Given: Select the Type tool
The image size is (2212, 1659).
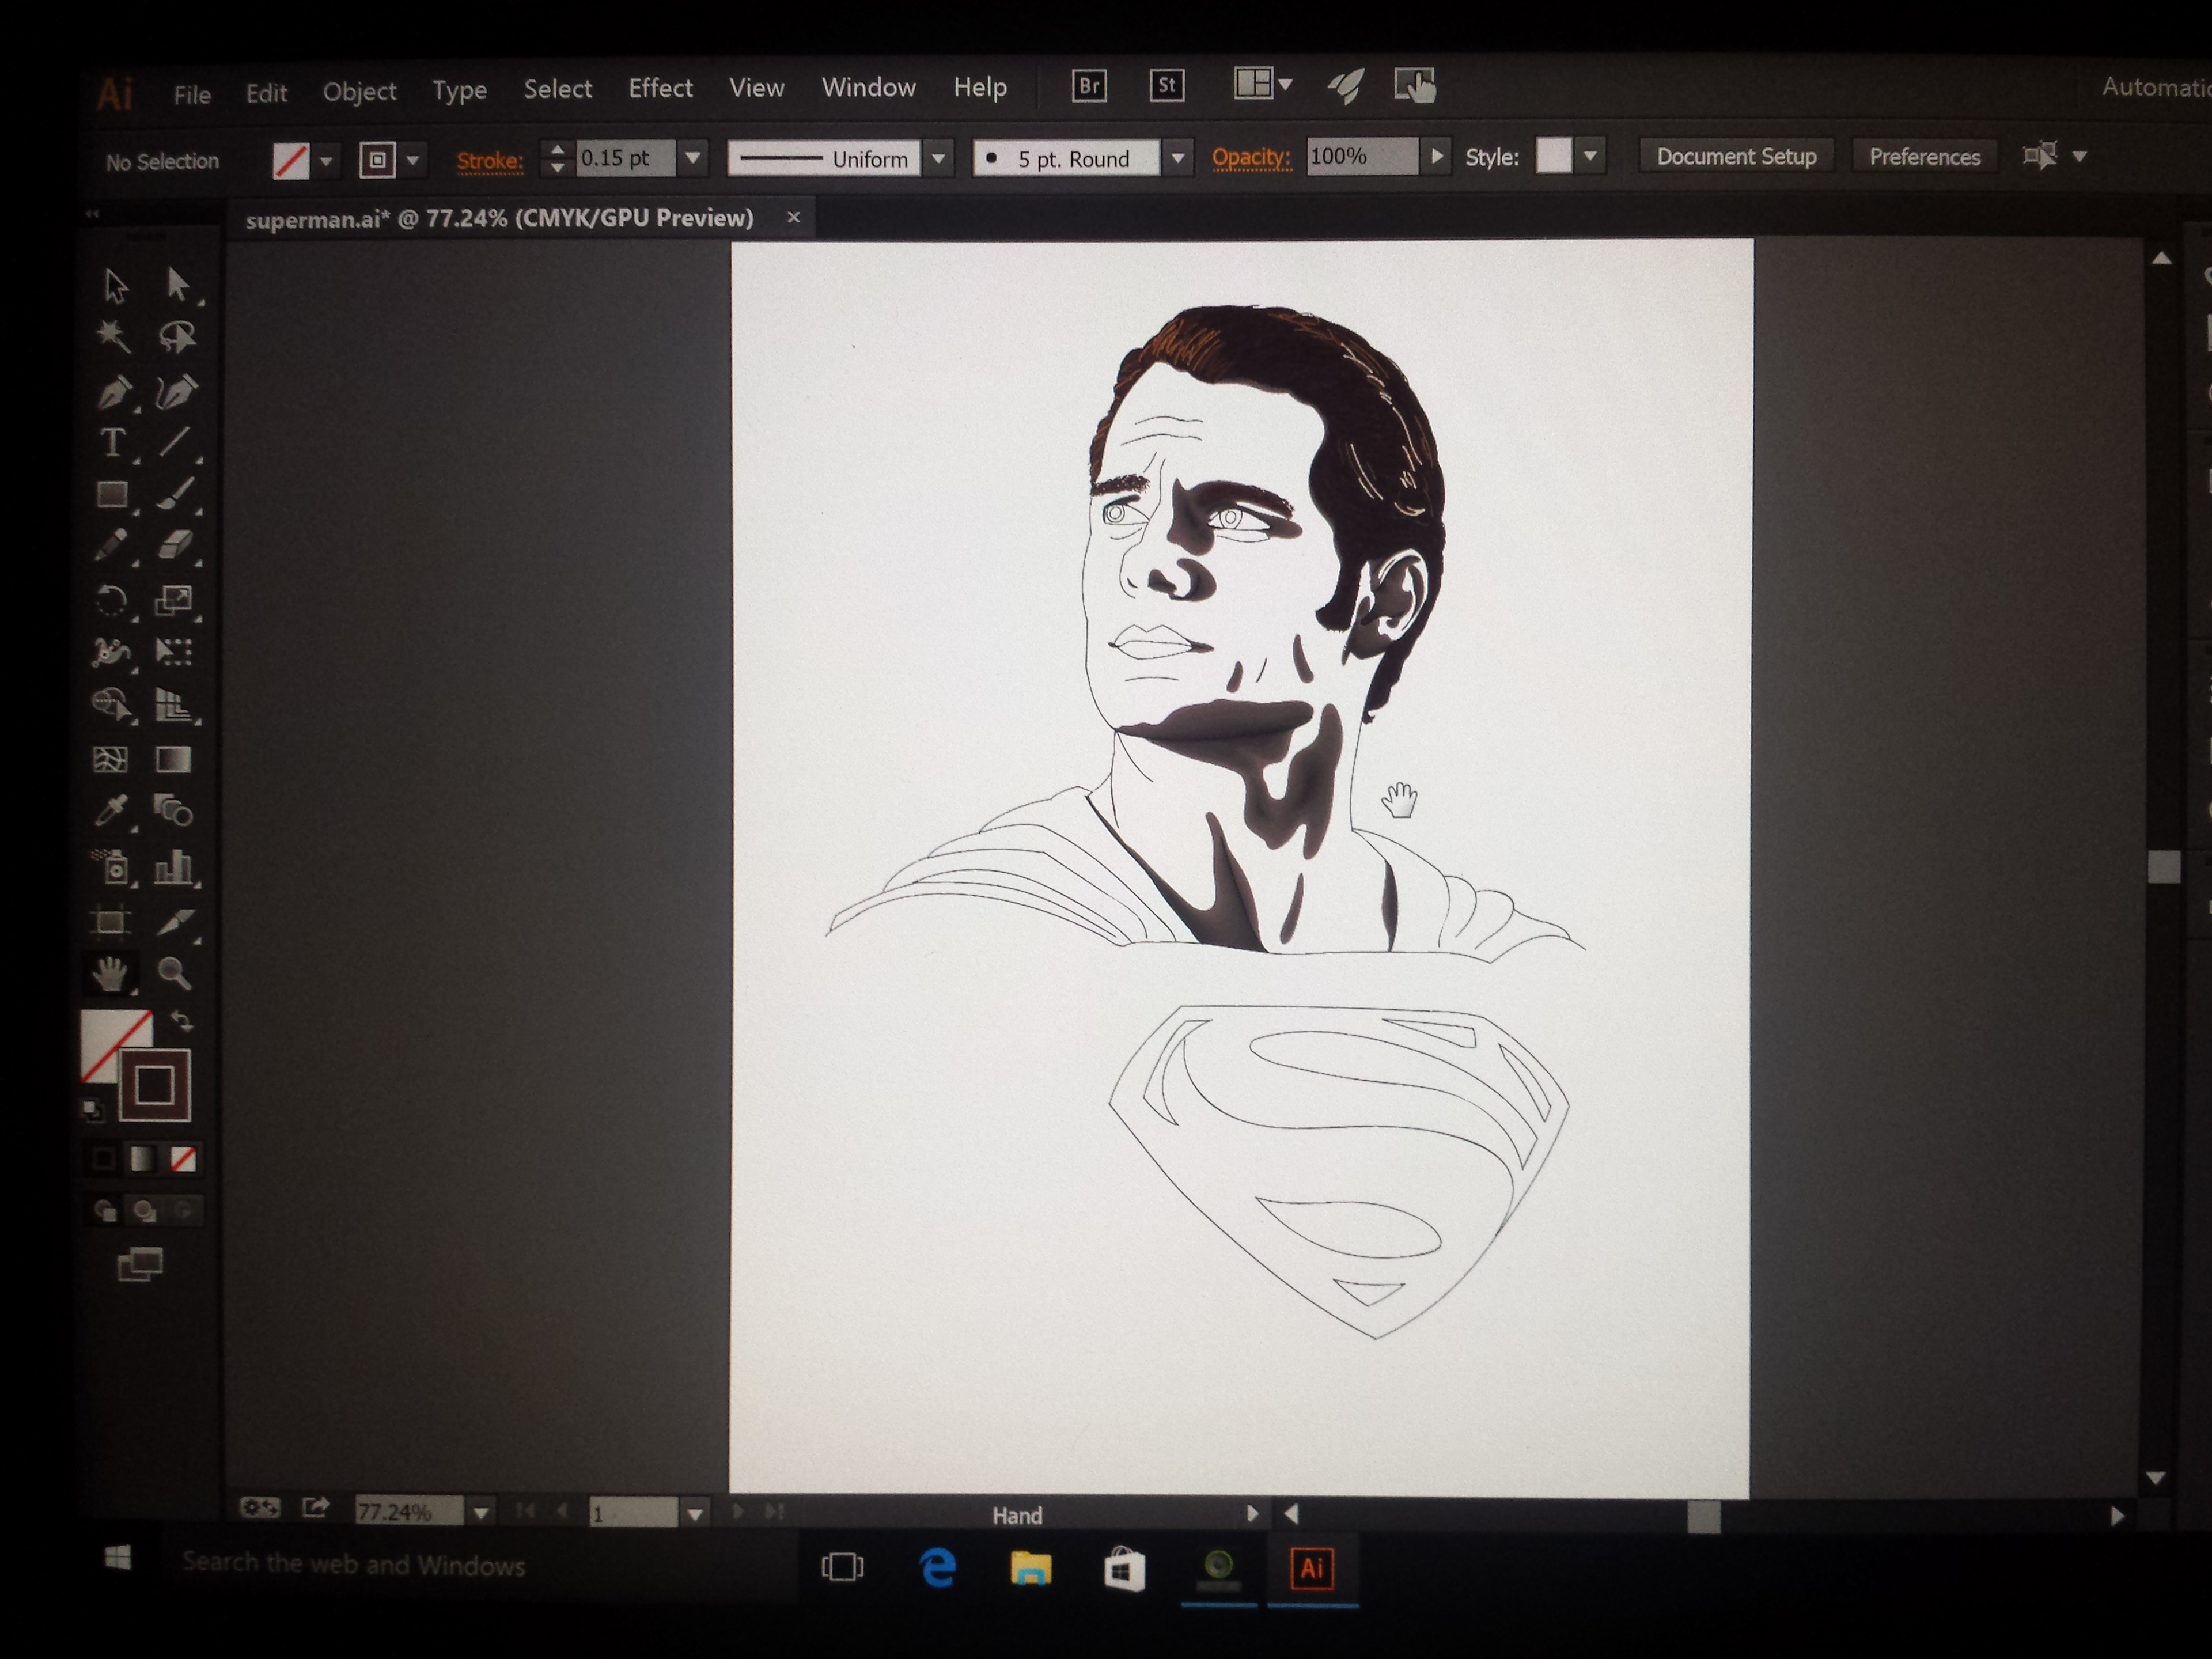Looking at the screenshot, I should 112,442.
